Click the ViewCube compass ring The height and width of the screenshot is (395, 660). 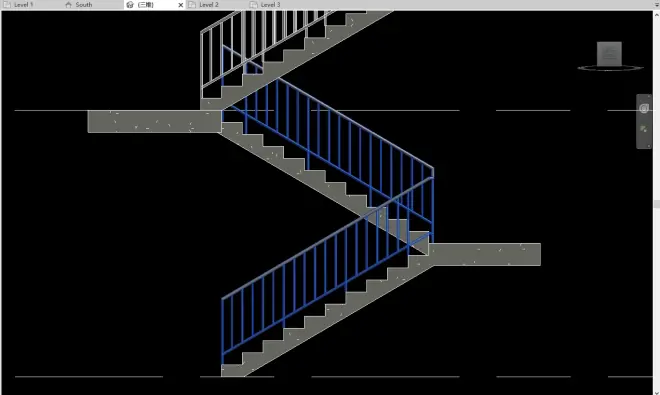point(610,68)
